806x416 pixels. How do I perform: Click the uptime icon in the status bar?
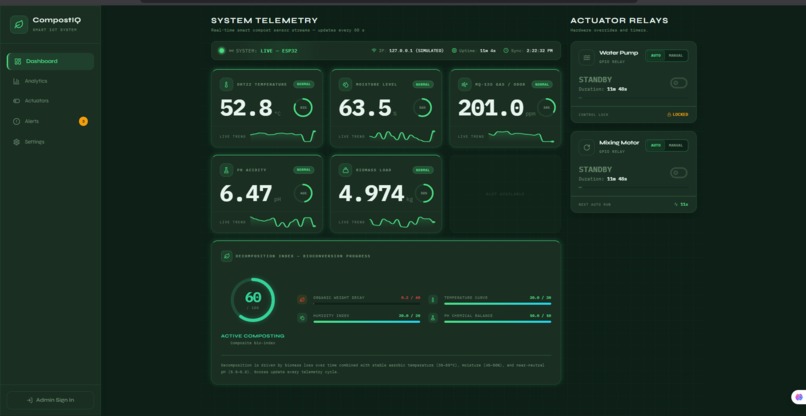click(x=454, y=51)
